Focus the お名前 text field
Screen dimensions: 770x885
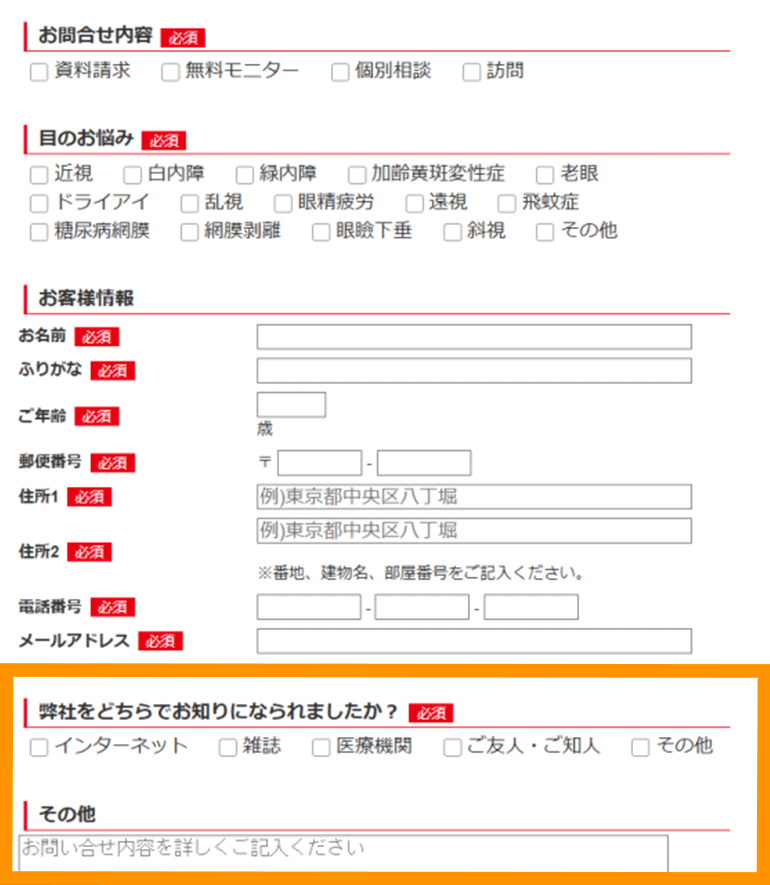[x=474, y=337]
